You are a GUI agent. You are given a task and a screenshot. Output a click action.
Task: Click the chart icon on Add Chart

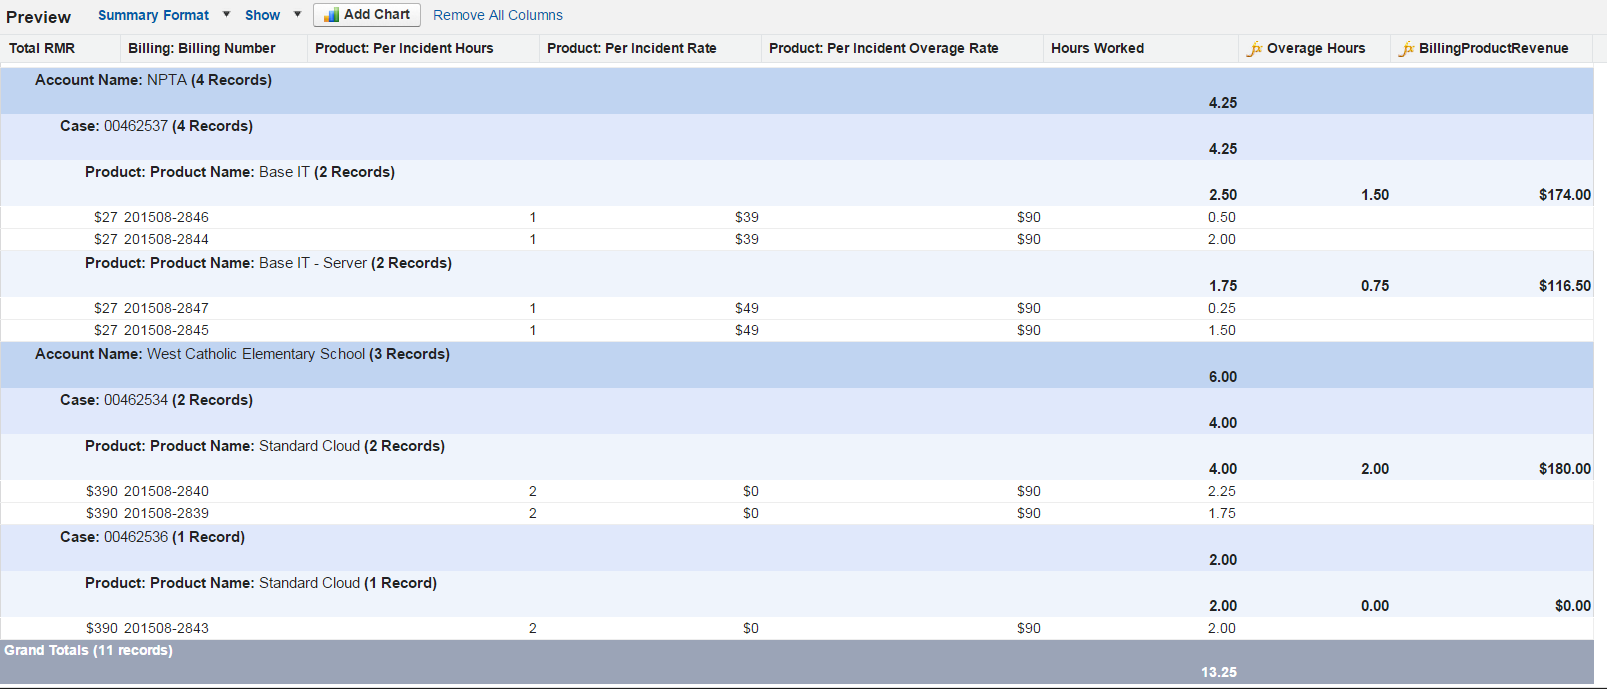coord(331,15)
